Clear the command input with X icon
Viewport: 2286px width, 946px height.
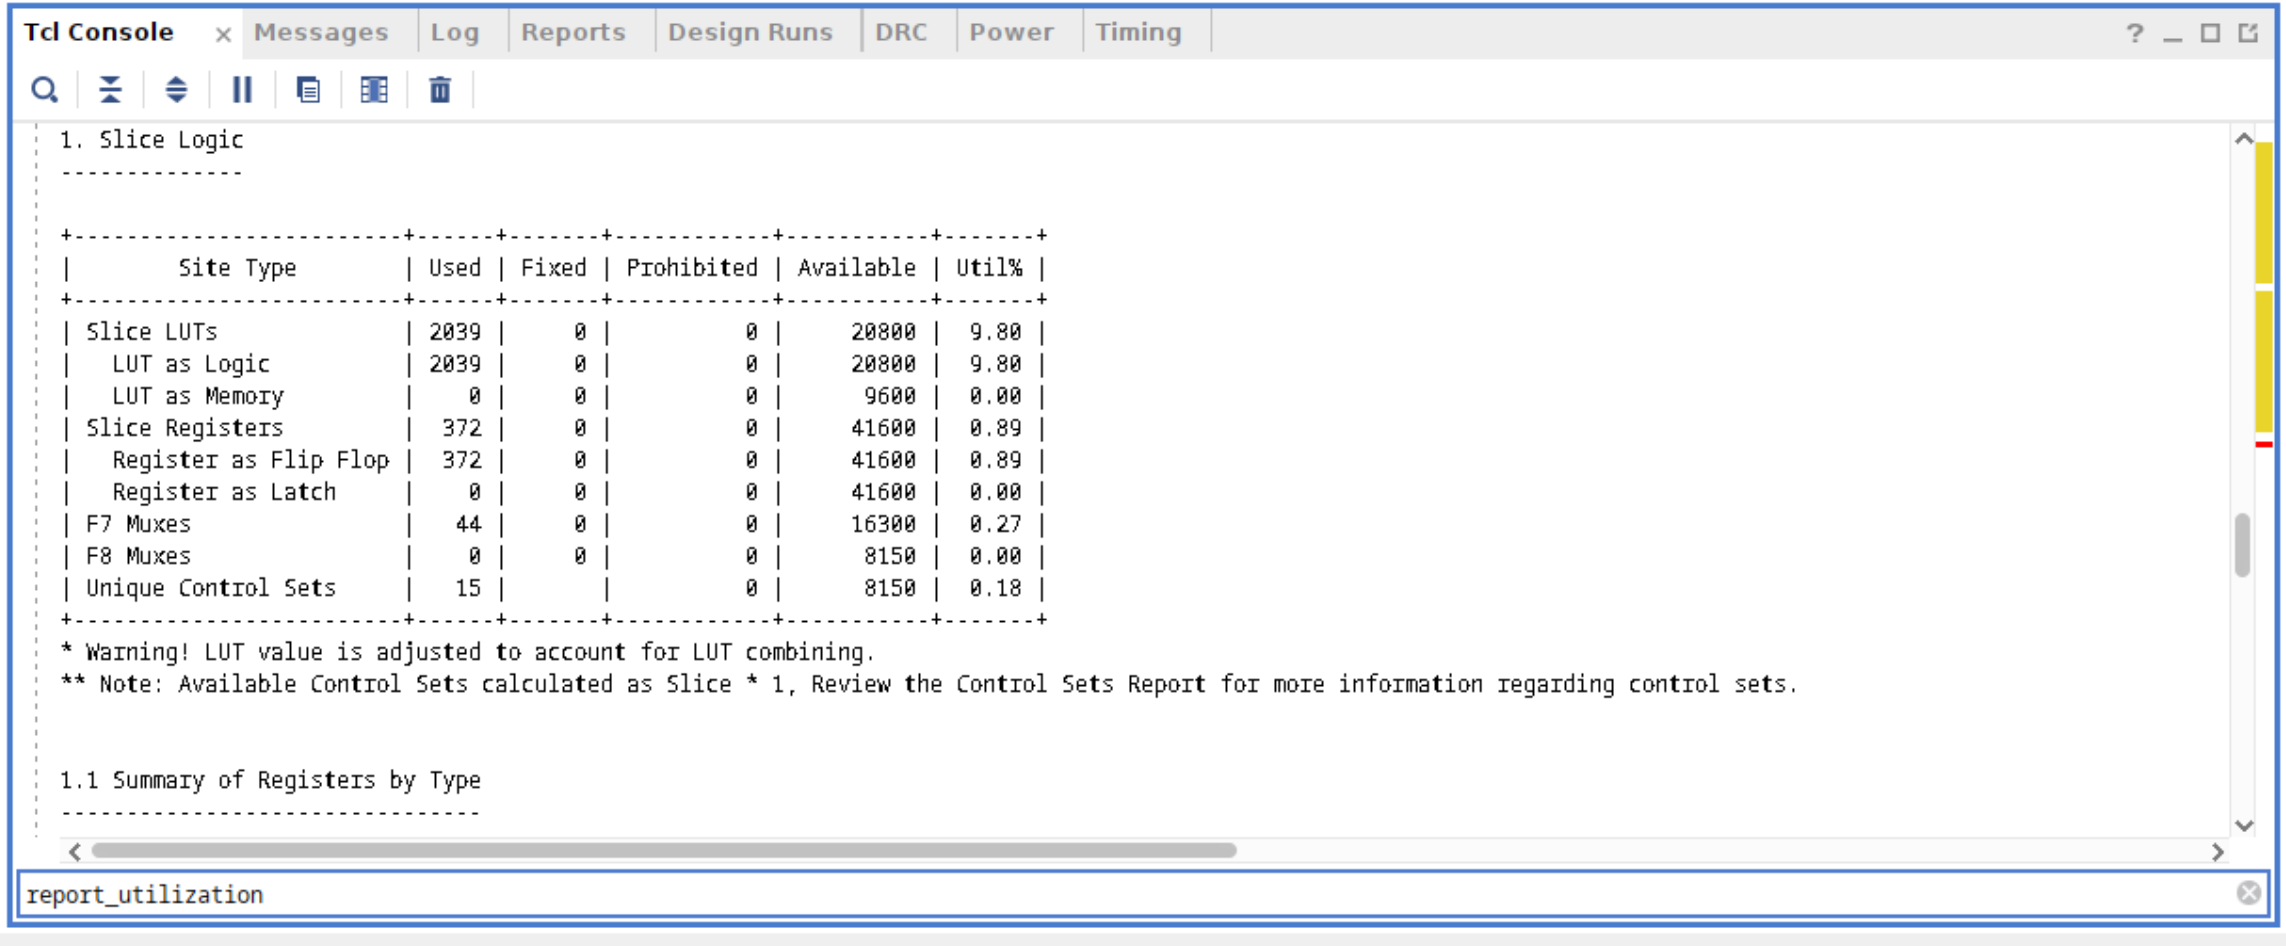(x=2248, y=893)
